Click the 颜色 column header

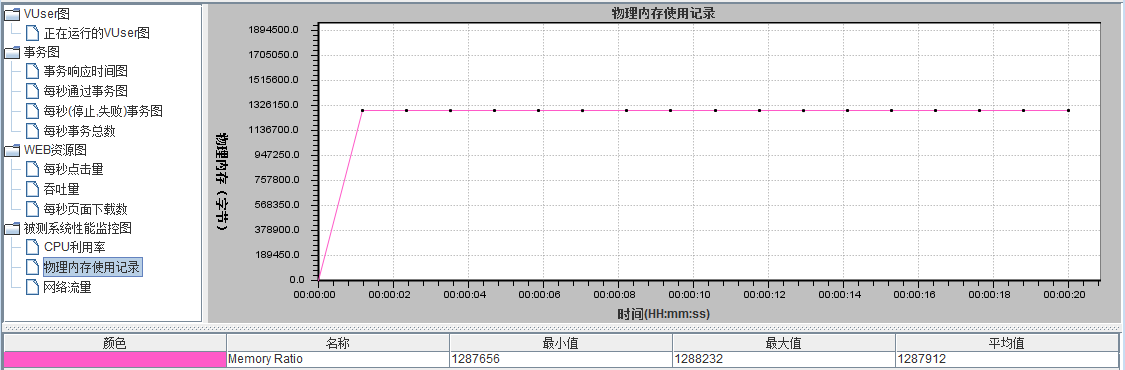pyautogui.click(x=115, y=343)
